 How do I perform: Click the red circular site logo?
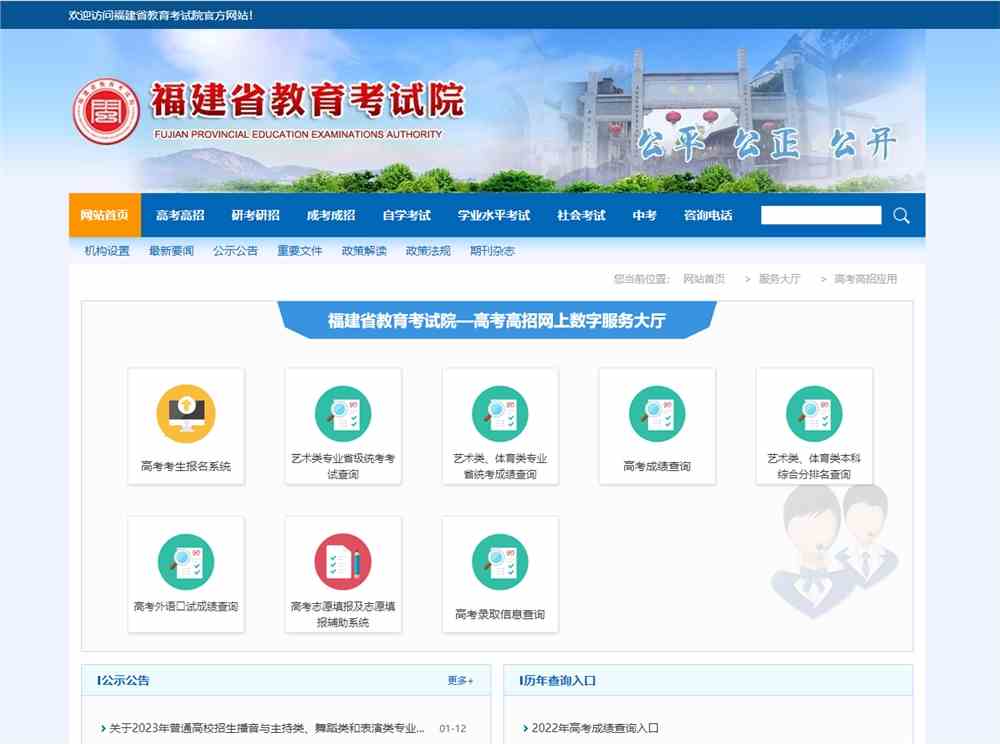pyautogui.click(x=106, y=111)
